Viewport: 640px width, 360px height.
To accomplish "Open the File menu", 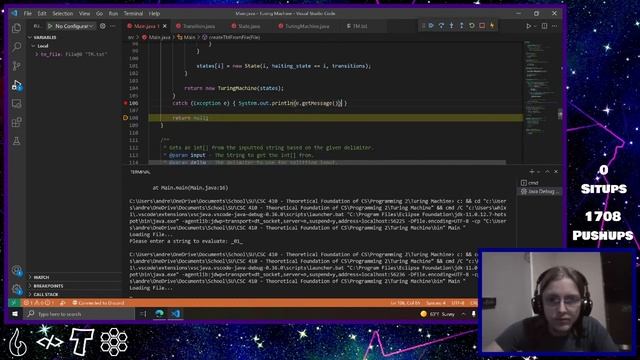I will click(x=28, y=13).
